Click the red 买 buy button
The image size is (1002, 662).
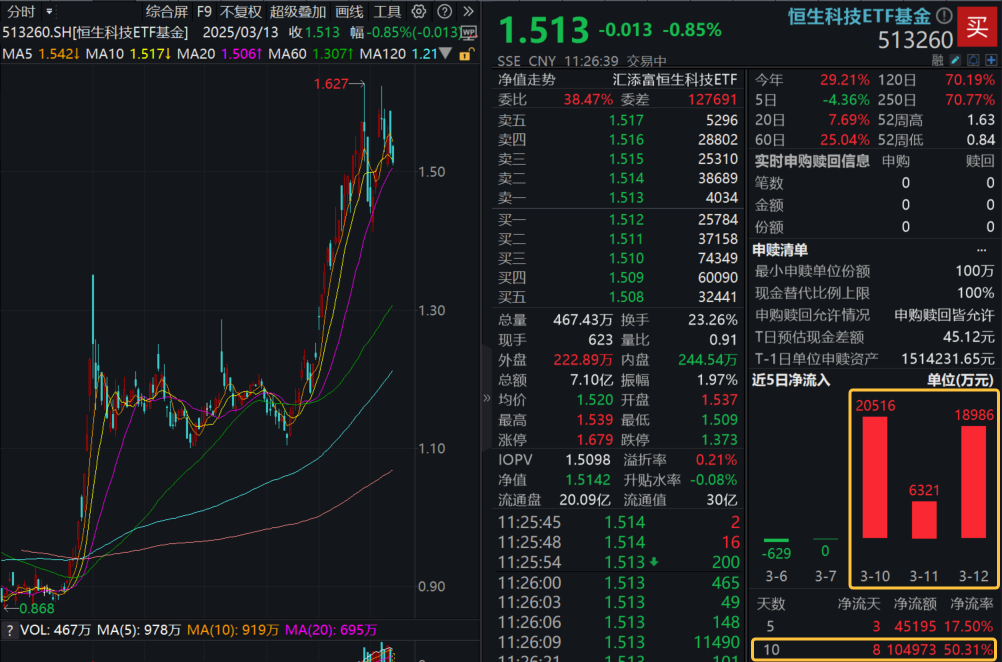click(x=977, y=29)
